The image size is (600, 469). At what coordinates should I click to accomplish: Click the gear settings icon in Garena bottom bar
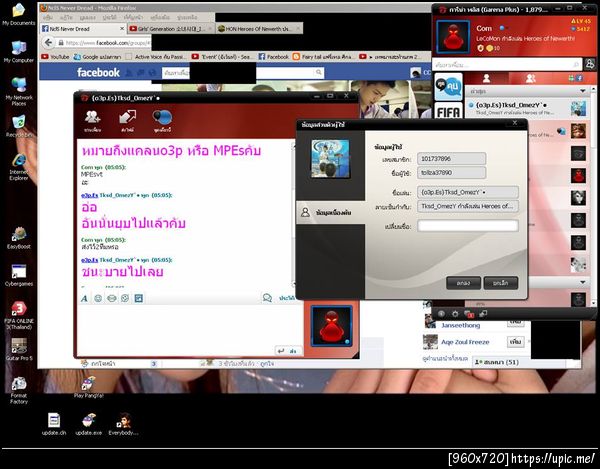point(455,314)
